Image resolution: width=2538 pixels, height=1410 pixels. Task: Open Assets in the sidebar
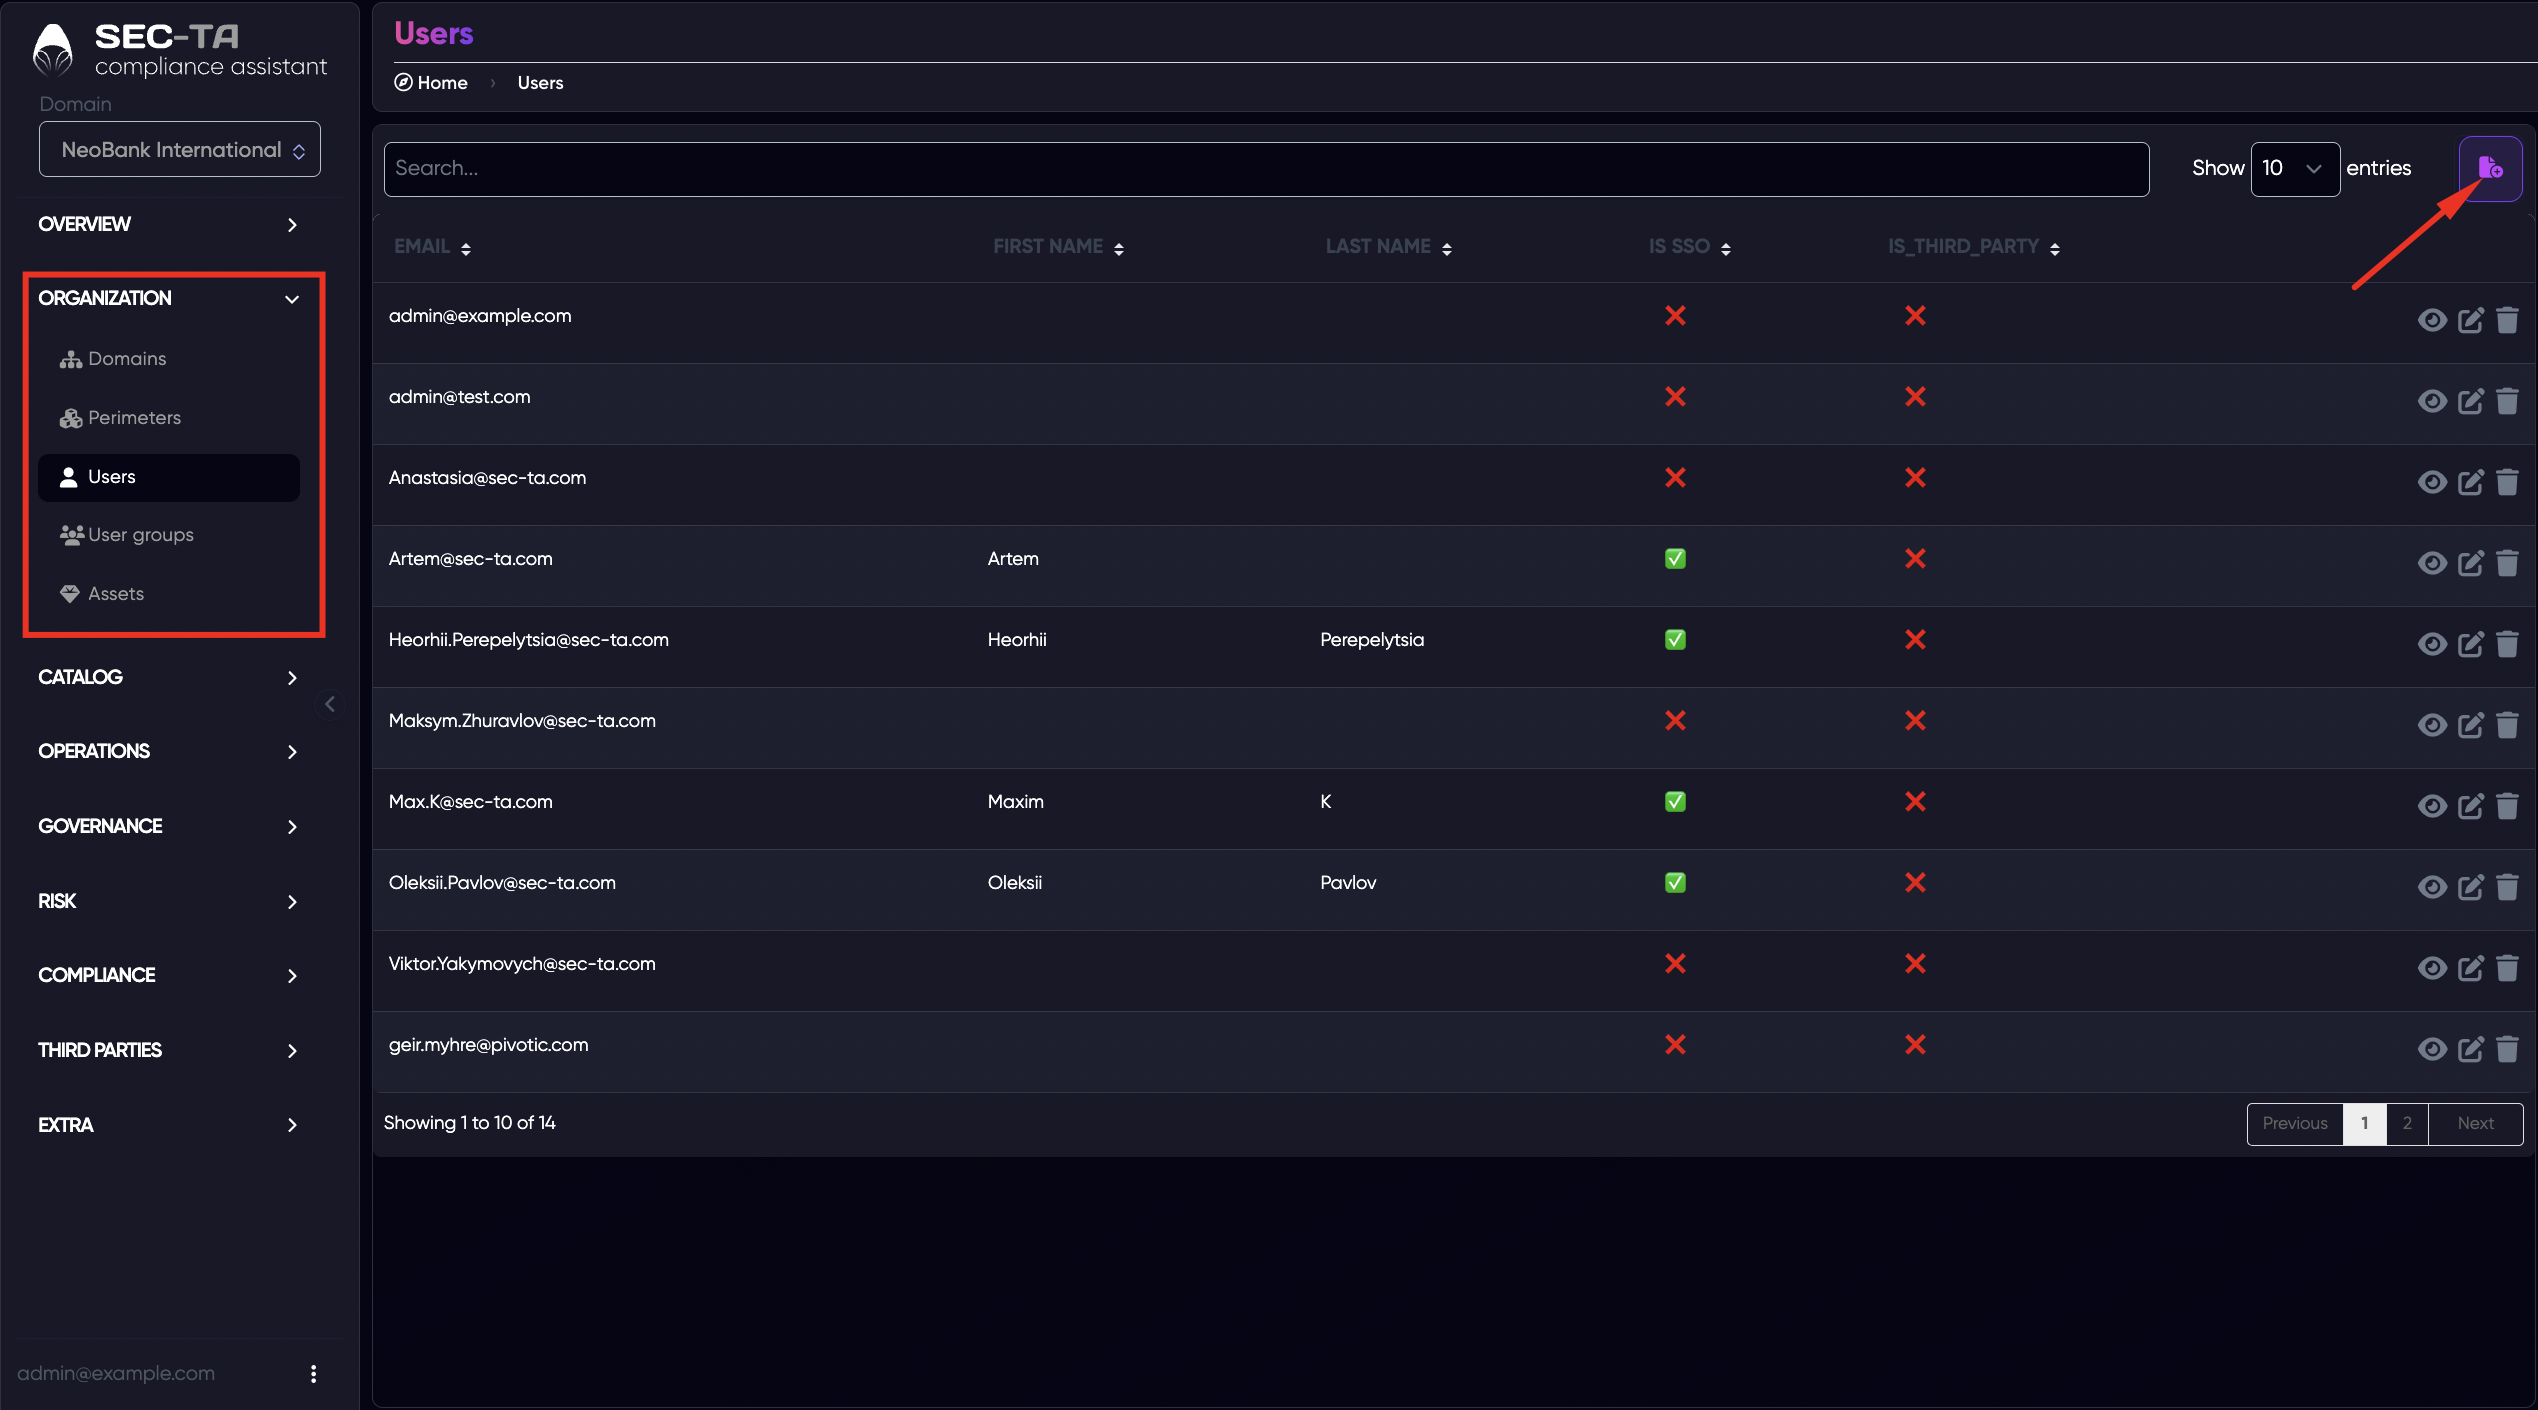click(169, 594)
